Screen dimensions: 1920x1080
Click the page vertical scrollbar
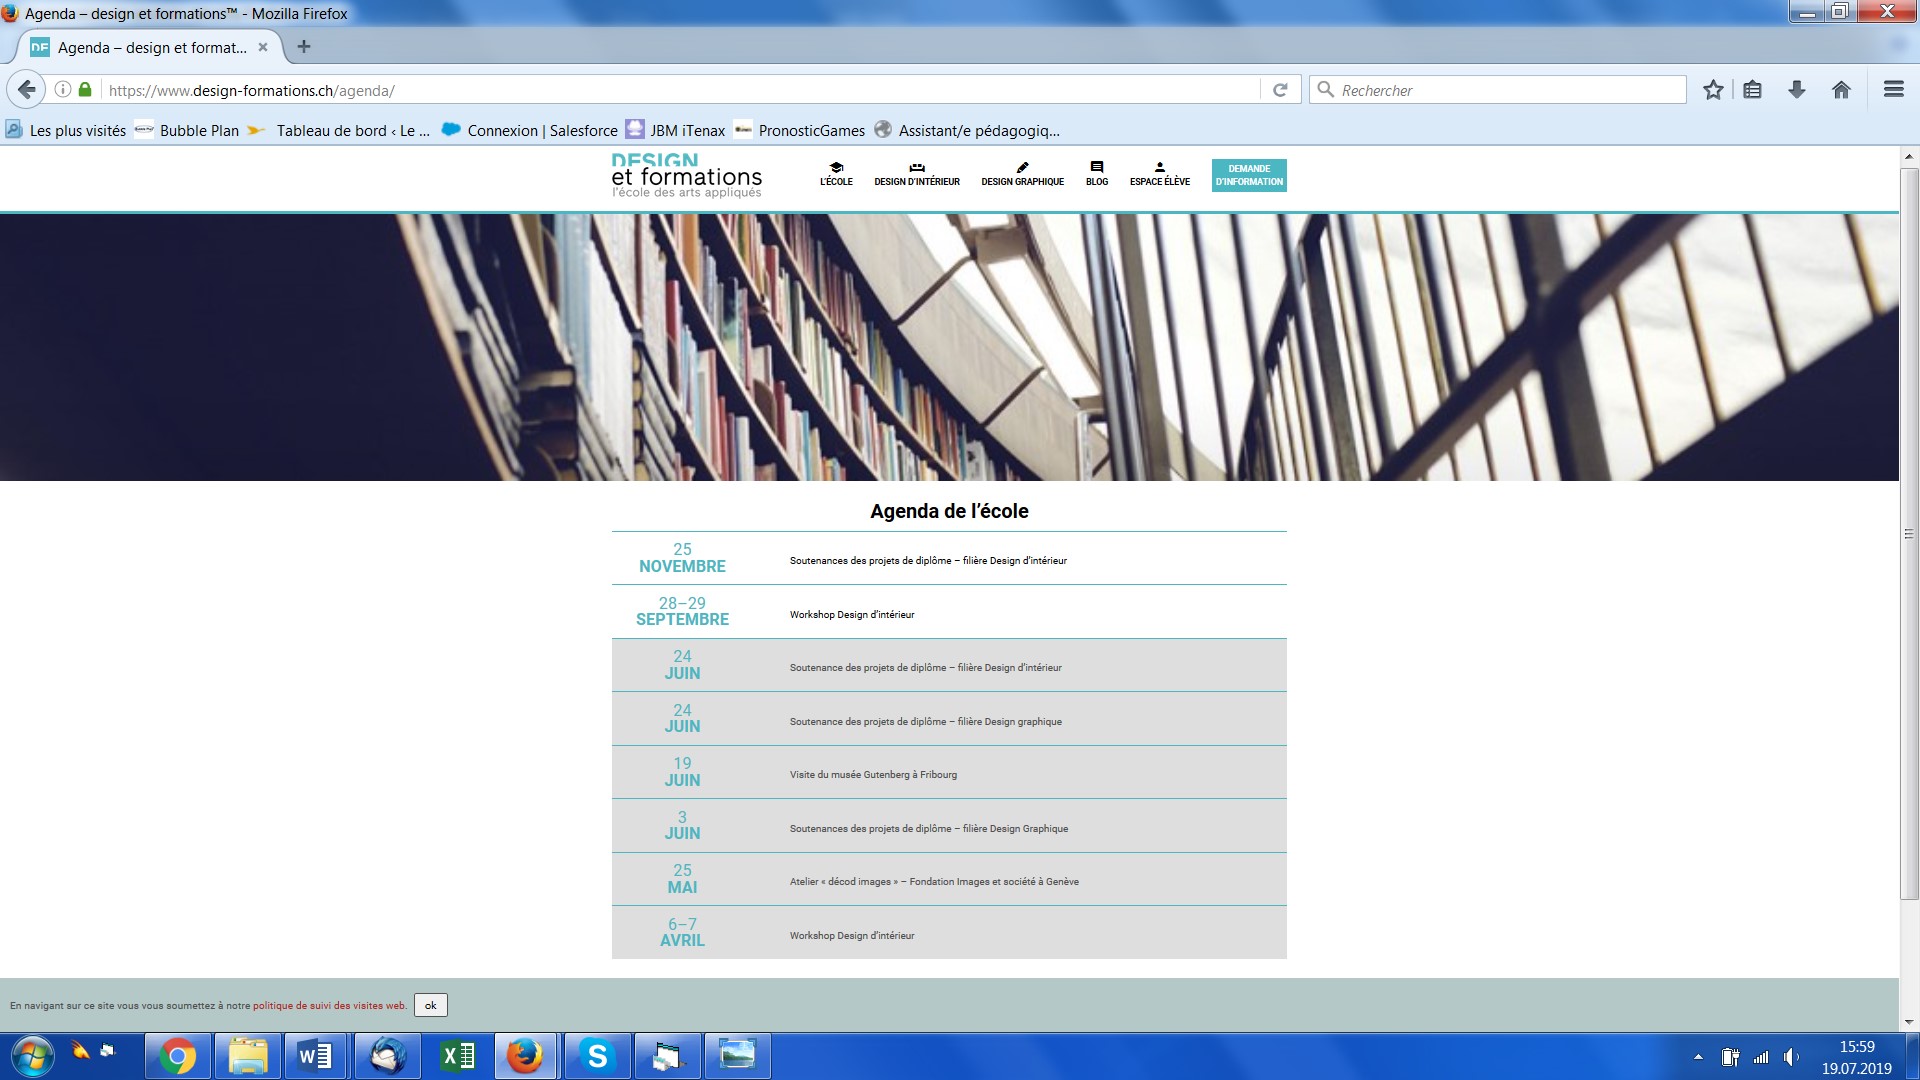point(1909,534)
